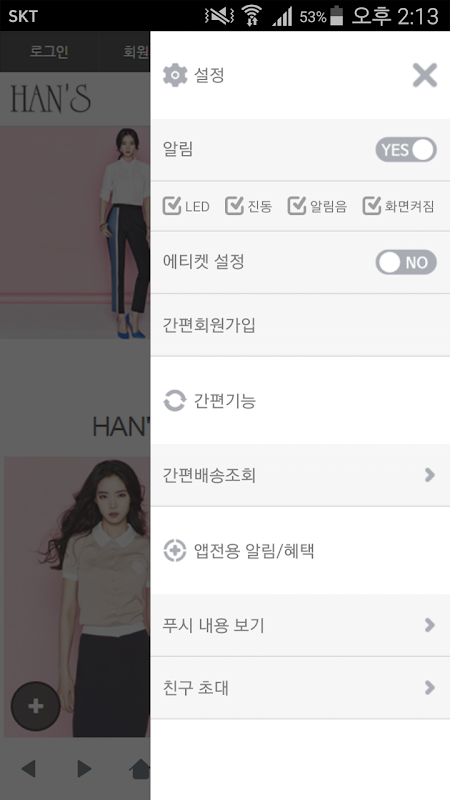Tap the 간편기능 refresh arrows icon
The height and width of the screenshot is (800, 450).
point(174,401)
